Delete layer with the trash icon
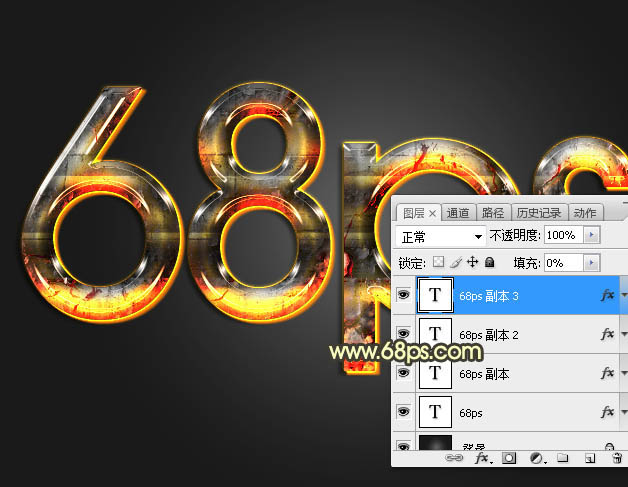This screenshot has height=487, width=628. (617, 458)
